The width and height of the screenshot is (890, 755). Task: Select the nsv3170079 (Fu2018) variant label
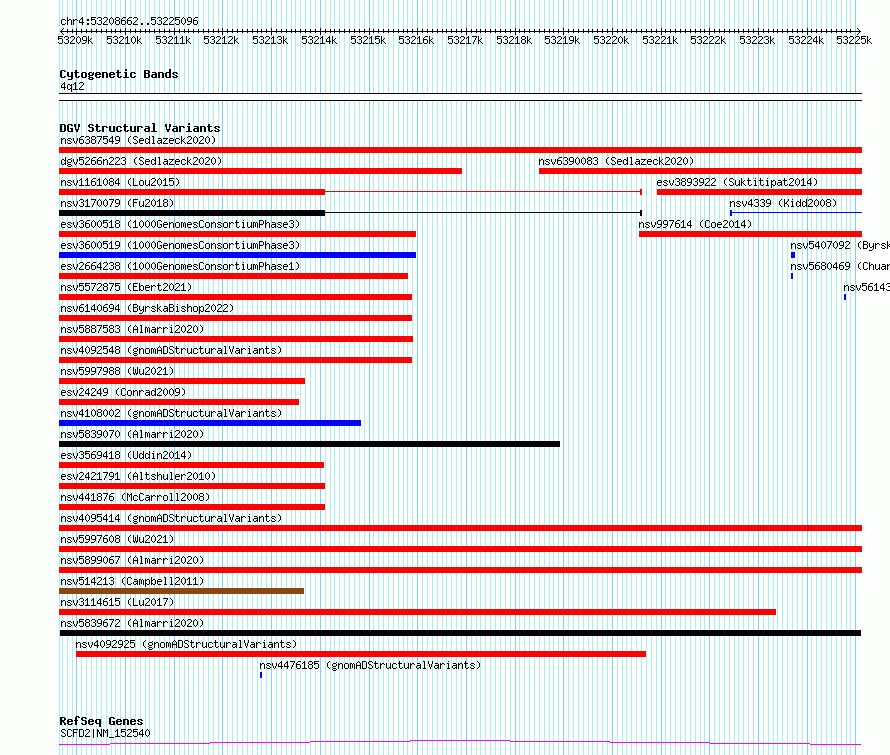click(117, 203)
